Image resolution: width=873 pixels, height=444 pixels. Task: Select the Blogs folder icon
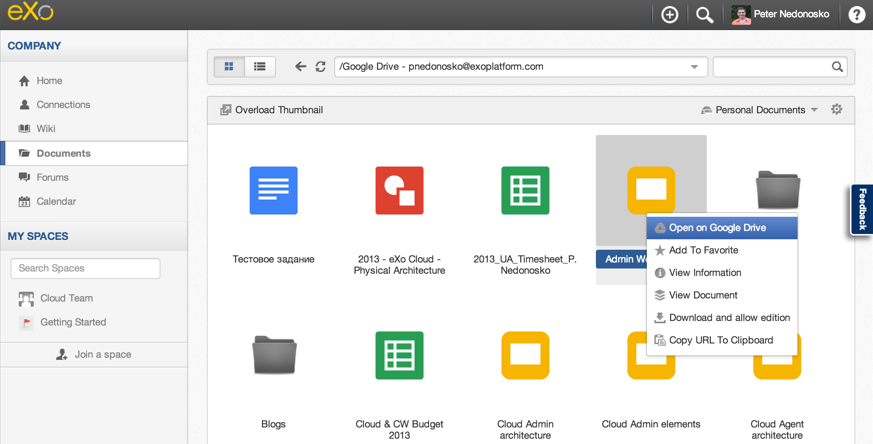coord(273,355)
